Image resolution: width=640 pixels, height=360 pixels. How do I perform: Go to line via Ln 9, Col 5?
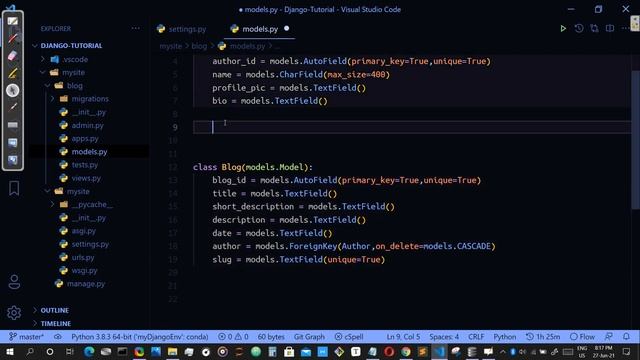click(x=403, y=337)
